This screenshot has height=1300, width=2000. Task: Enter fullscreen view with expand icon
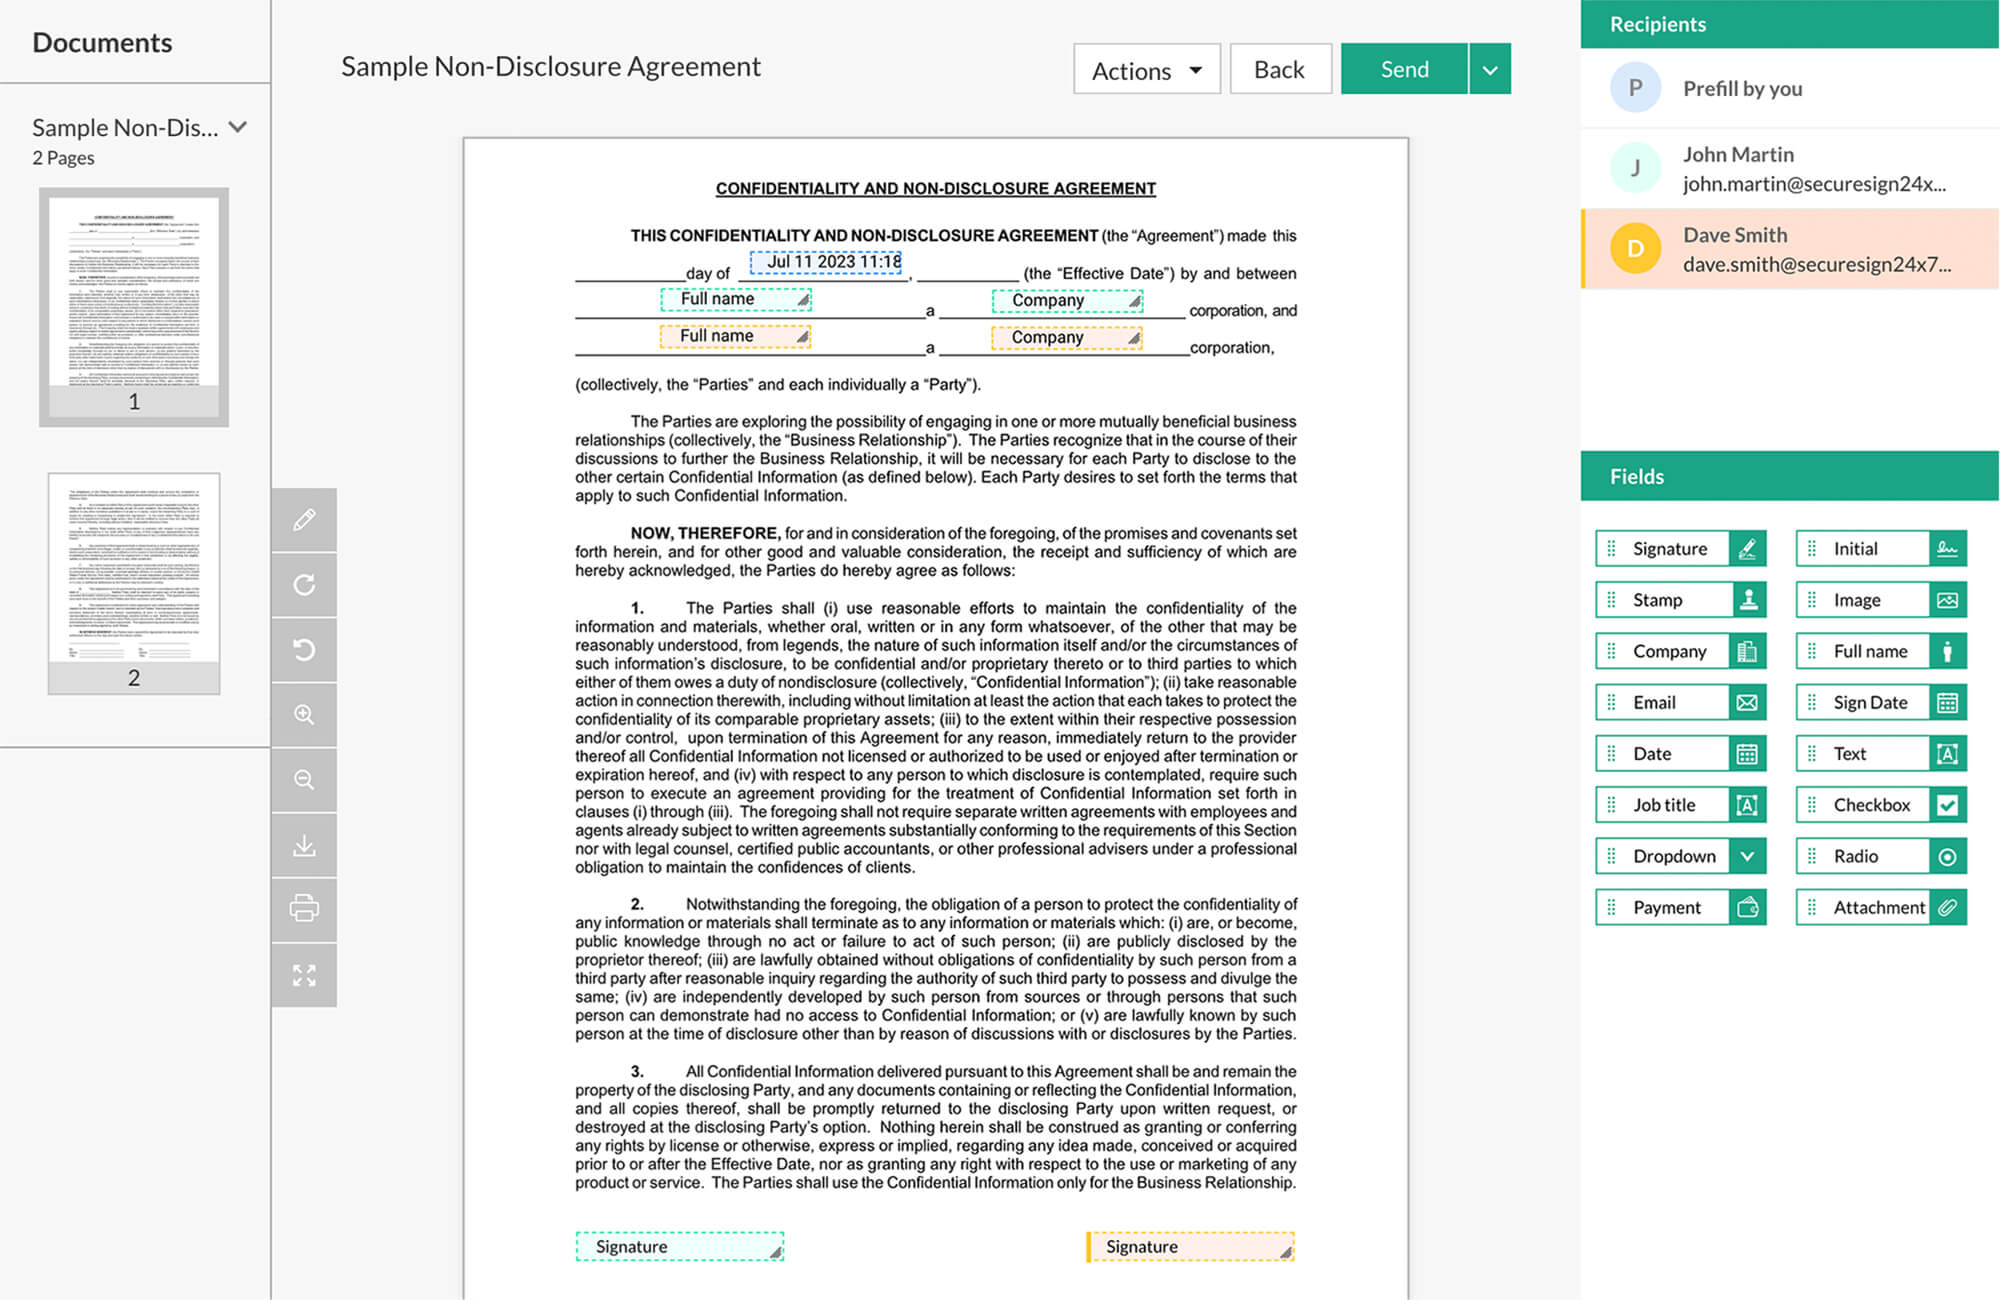click(304, 975)
